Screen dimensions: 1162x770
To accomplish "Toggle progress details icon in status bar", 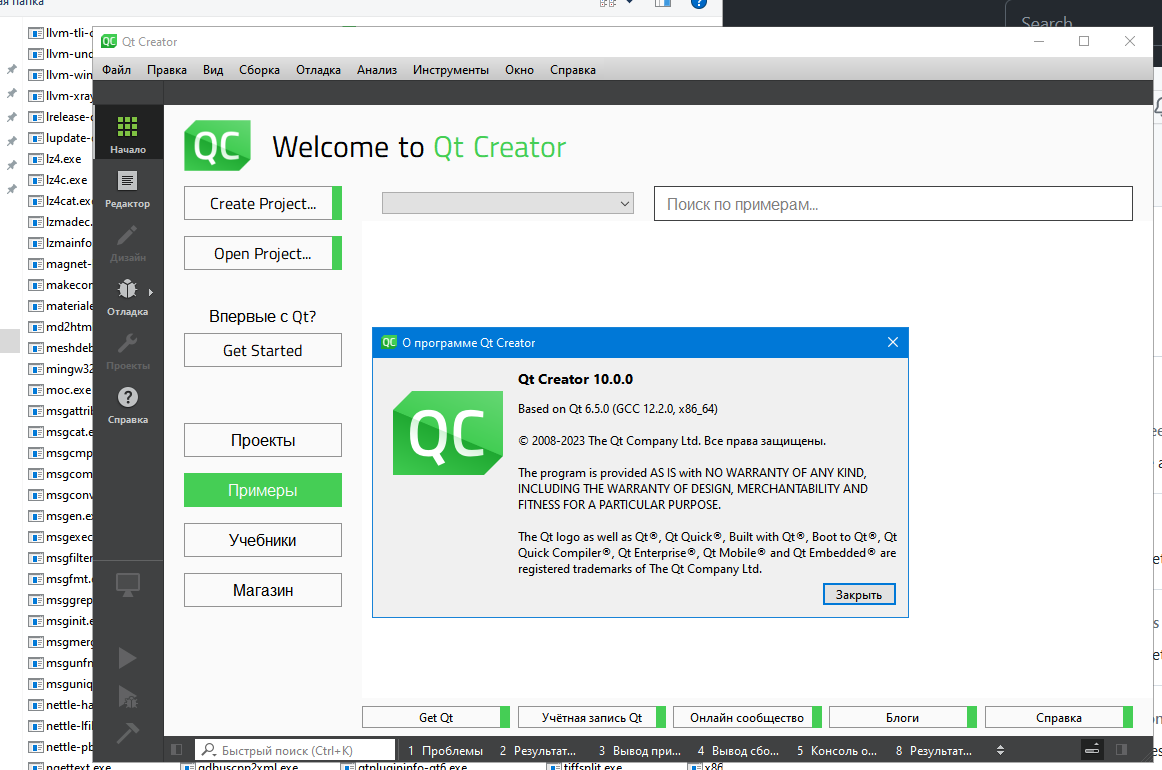I will click(1092, 750).
